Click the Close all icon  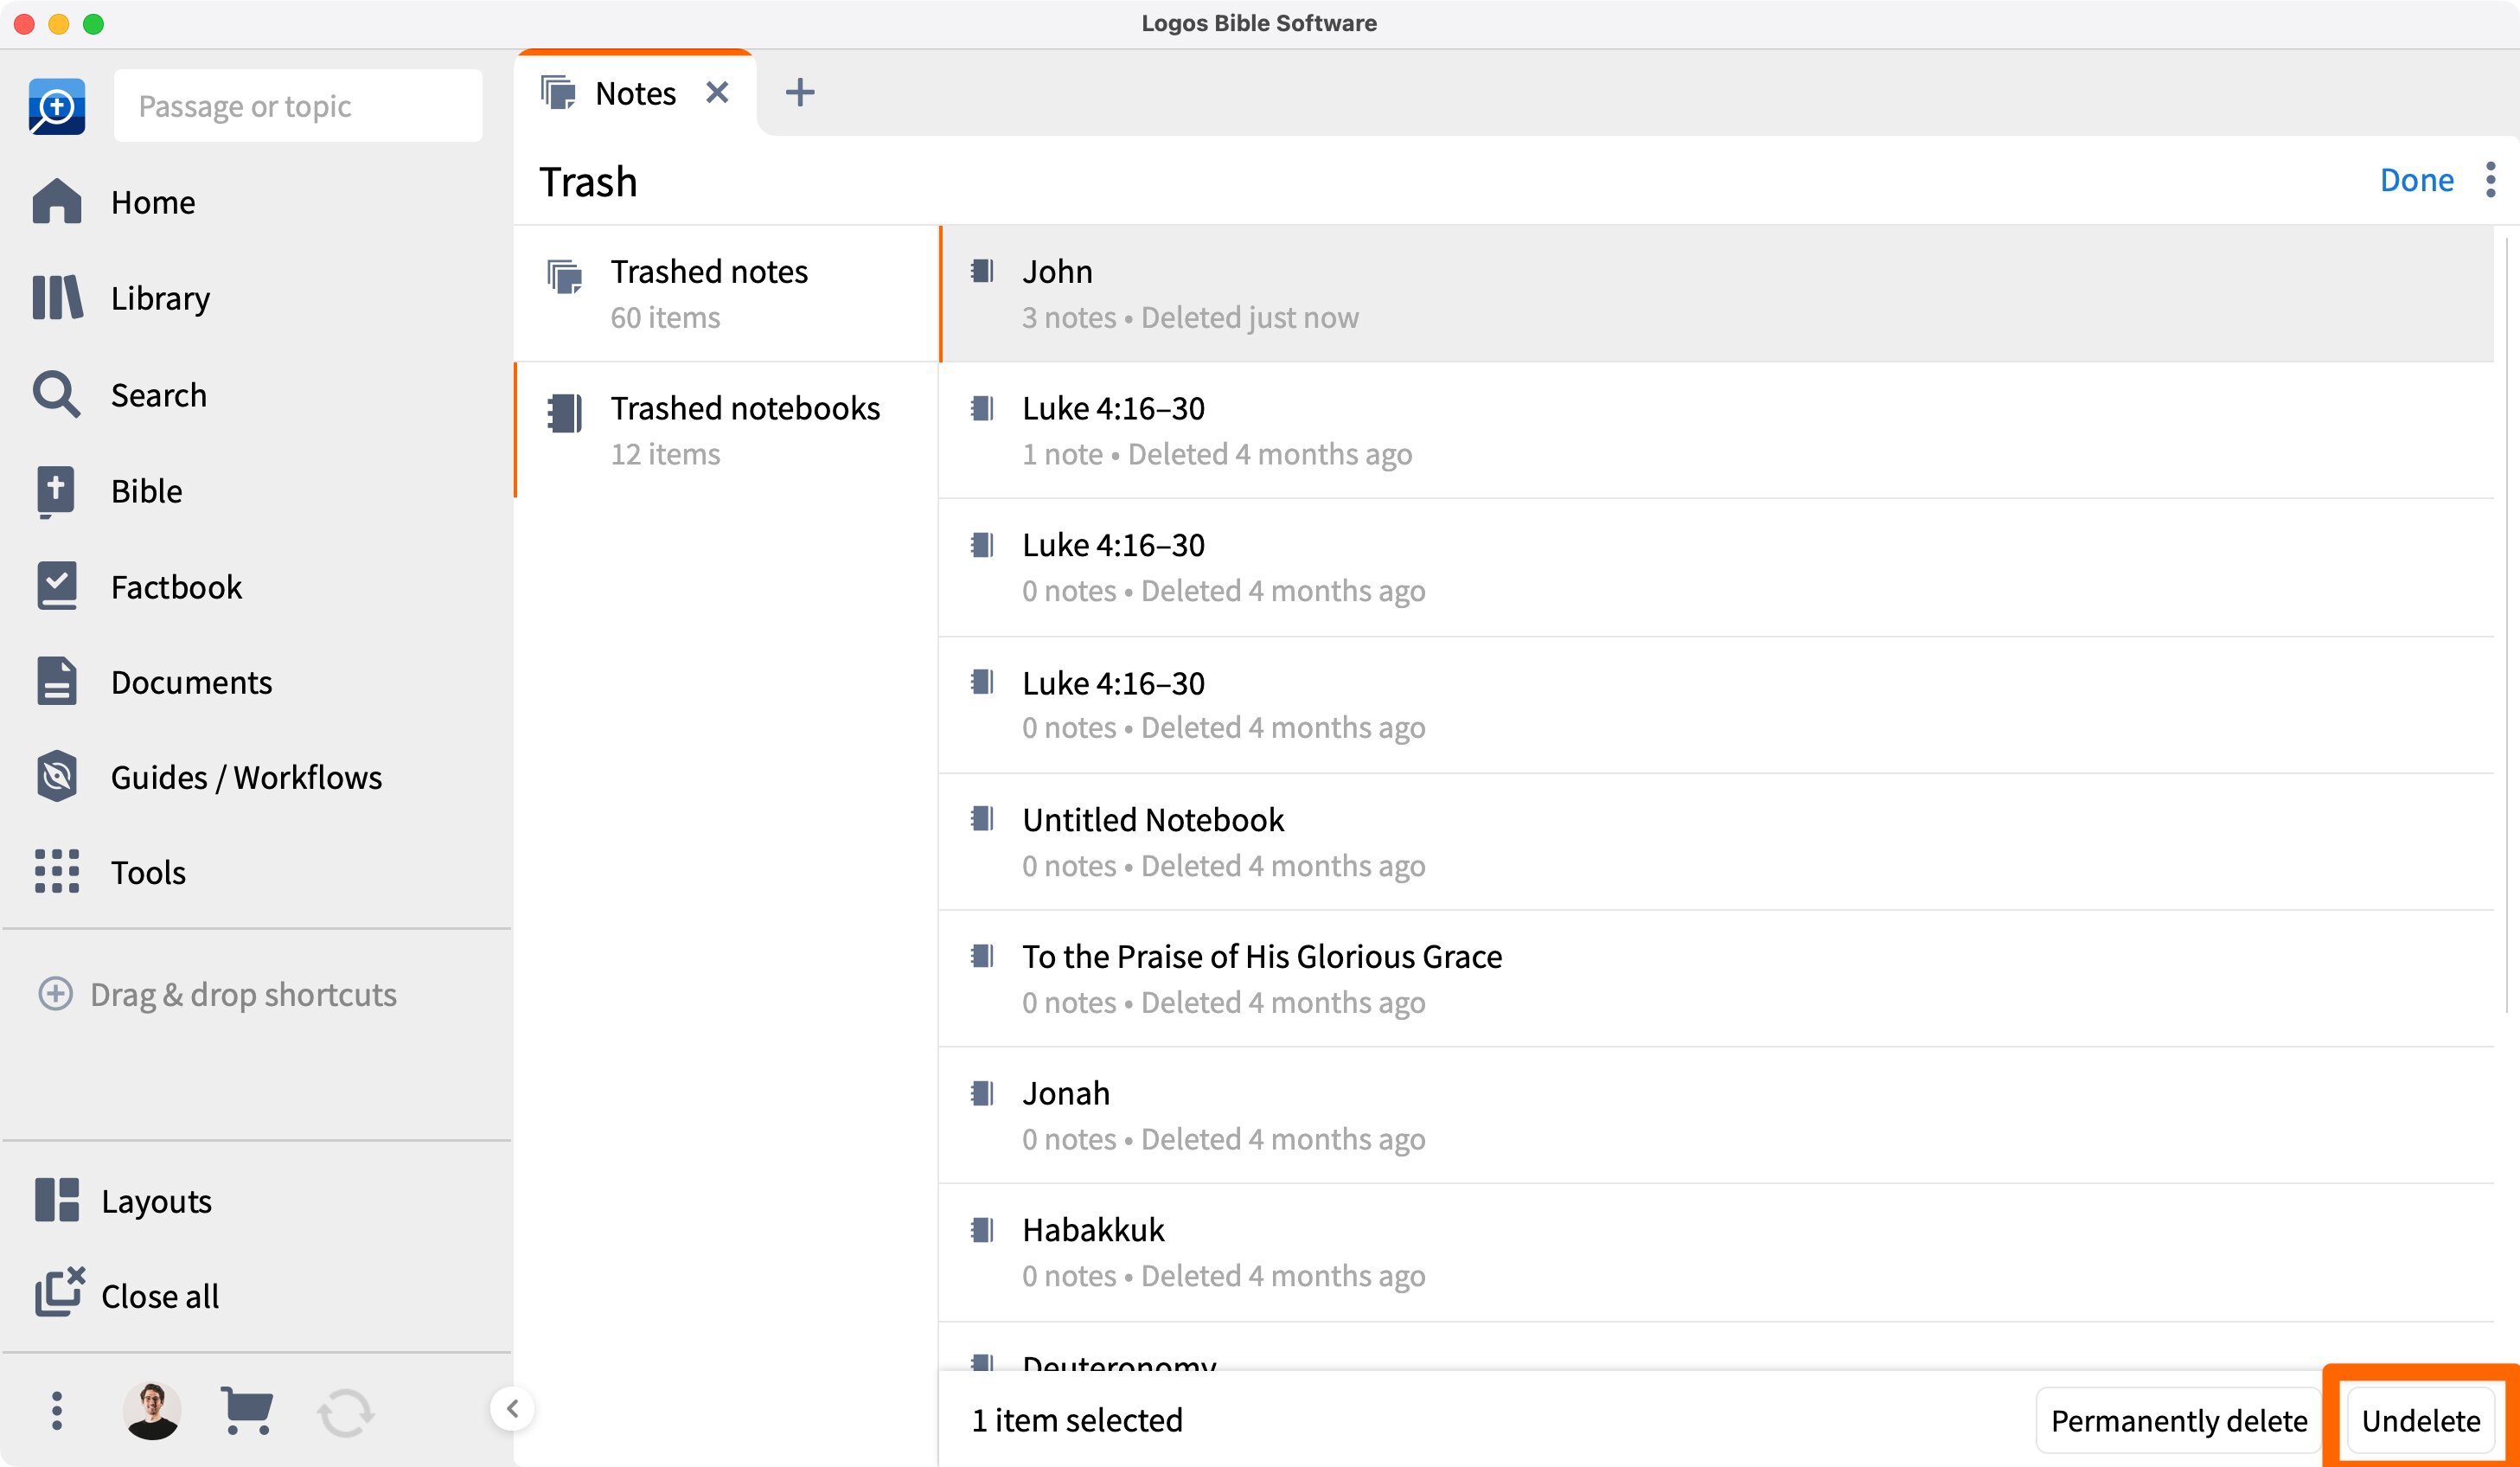(60, 1293)
